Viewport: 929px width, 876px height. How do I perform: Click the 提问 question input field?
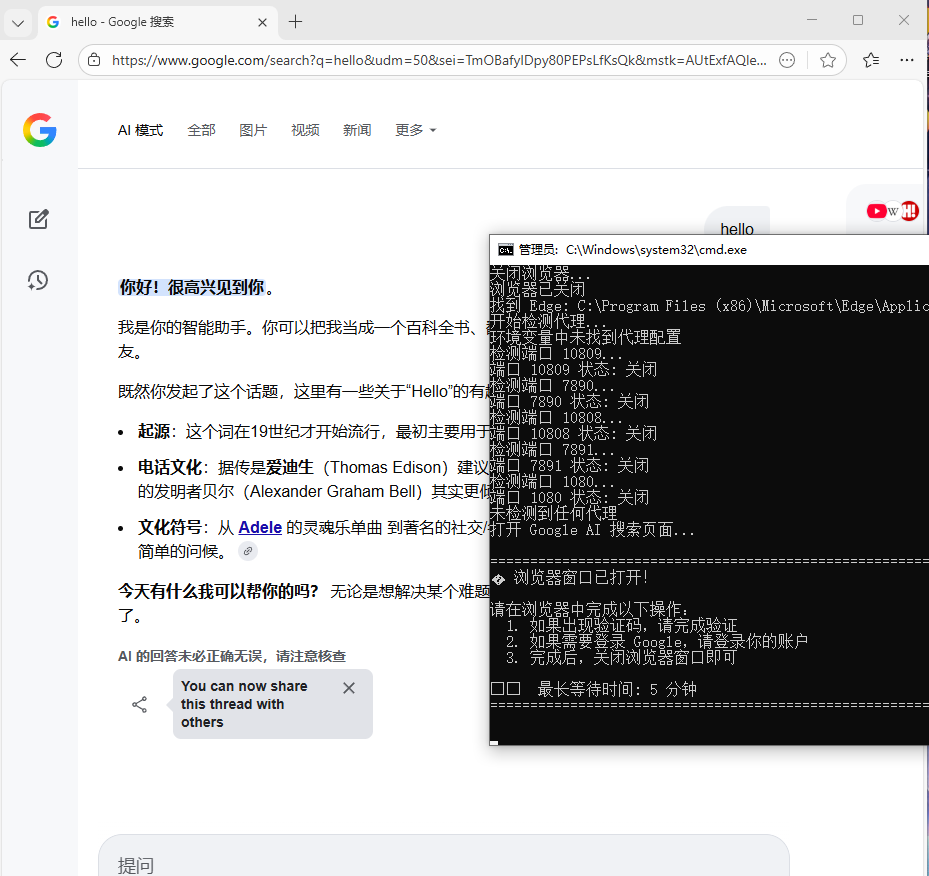pyautogui.click(x=444, y=856)
